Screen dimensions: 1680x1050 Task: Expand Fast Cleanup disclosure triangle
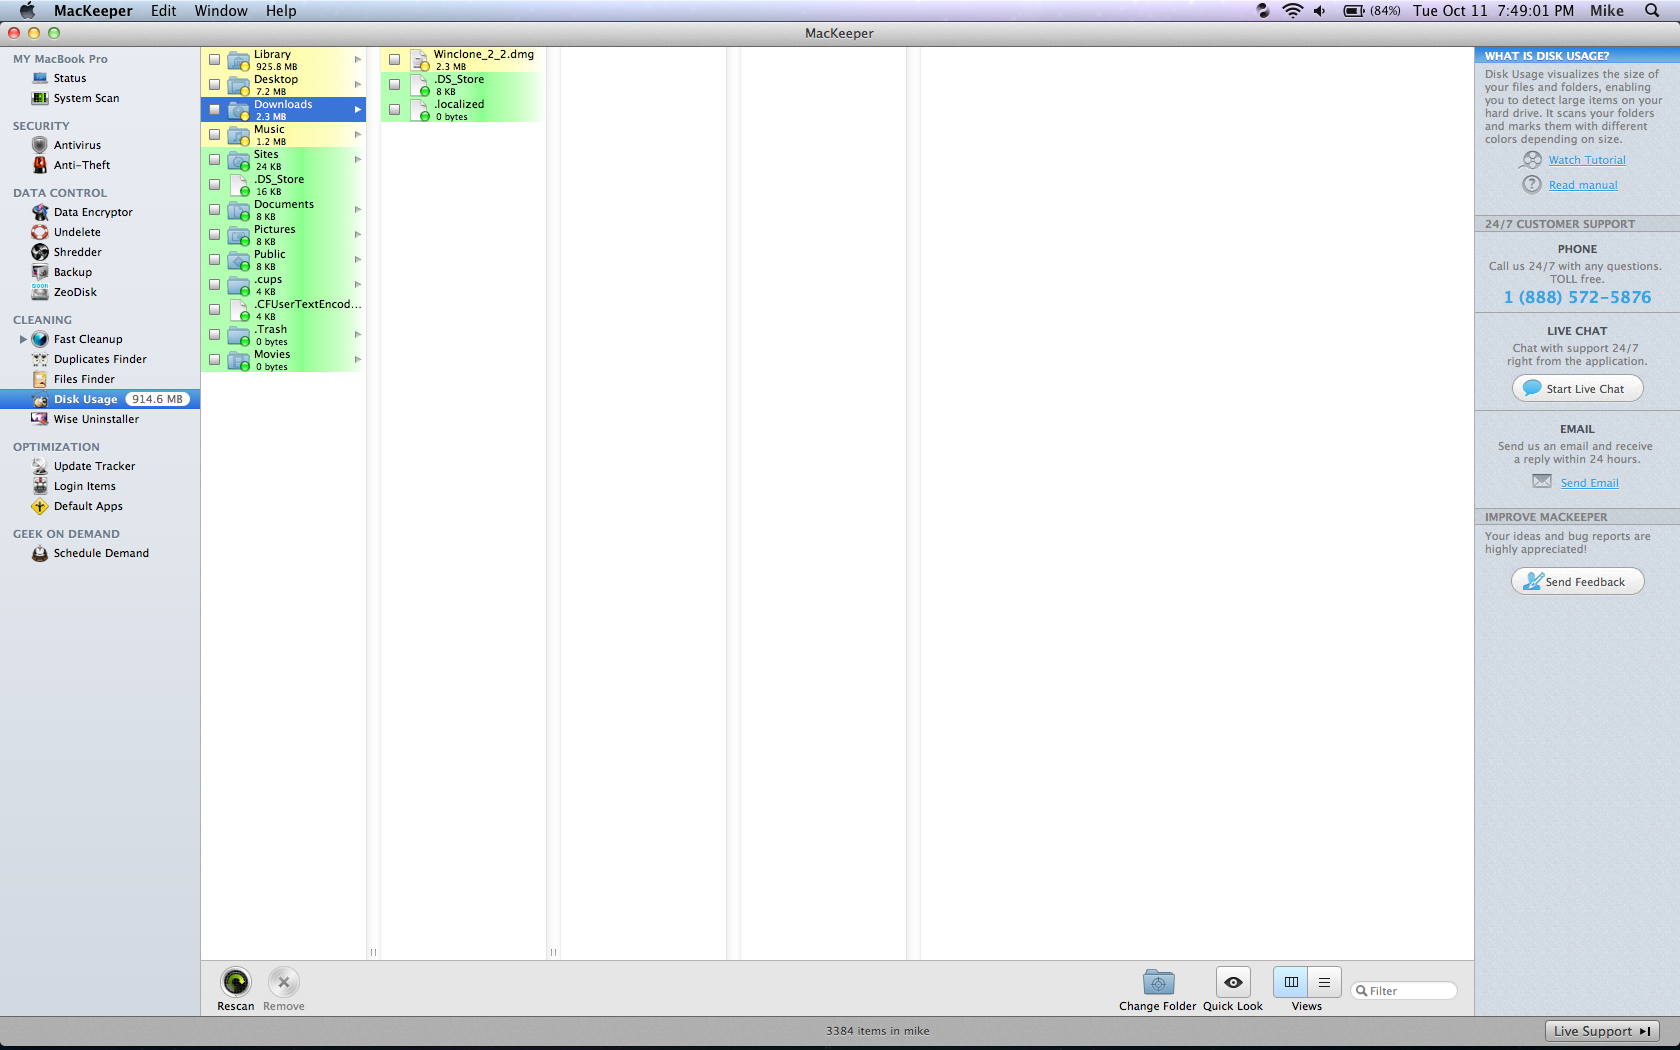tap(23, 339)
